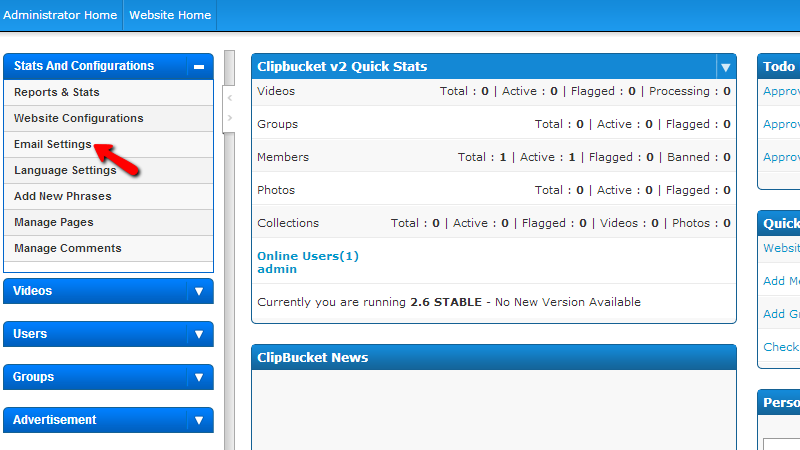This screenshot has width=800, height=450.
Task: Go to Website Home tab
Action: (170, 15)
